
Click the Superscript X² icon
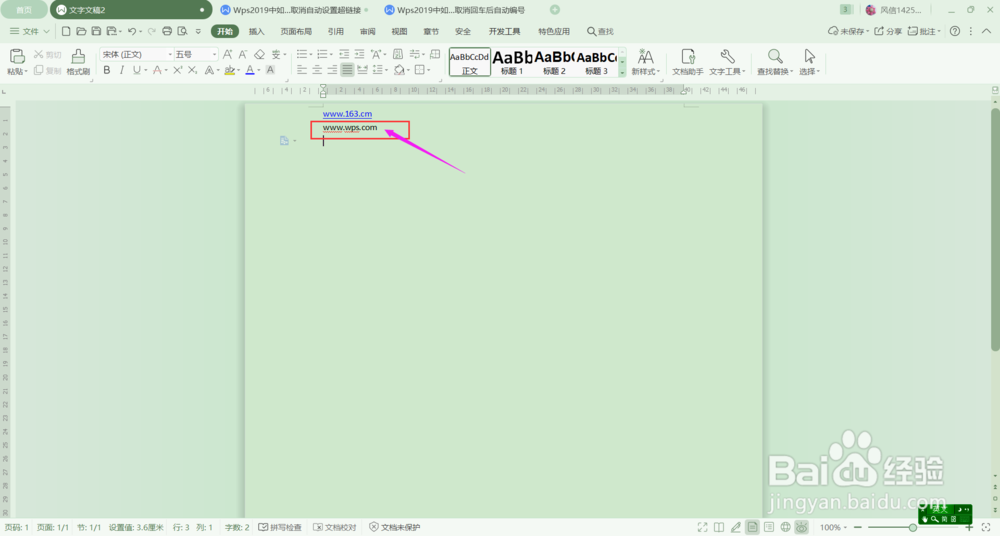pyautogui.click(x=178, y=70)
